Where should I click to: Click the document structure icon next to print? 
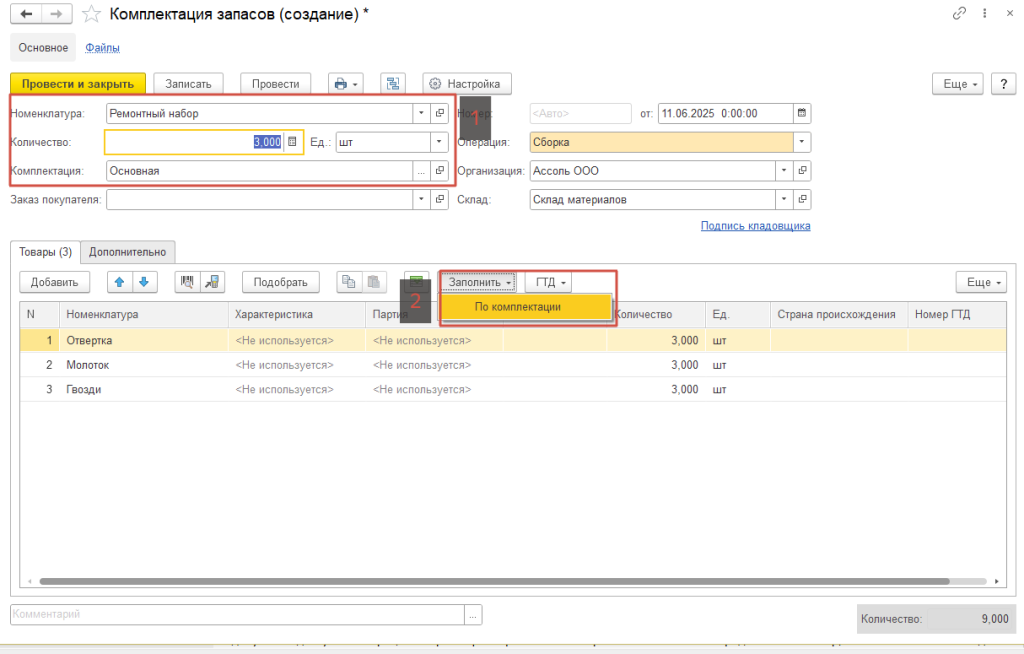(x=392, y=84)
